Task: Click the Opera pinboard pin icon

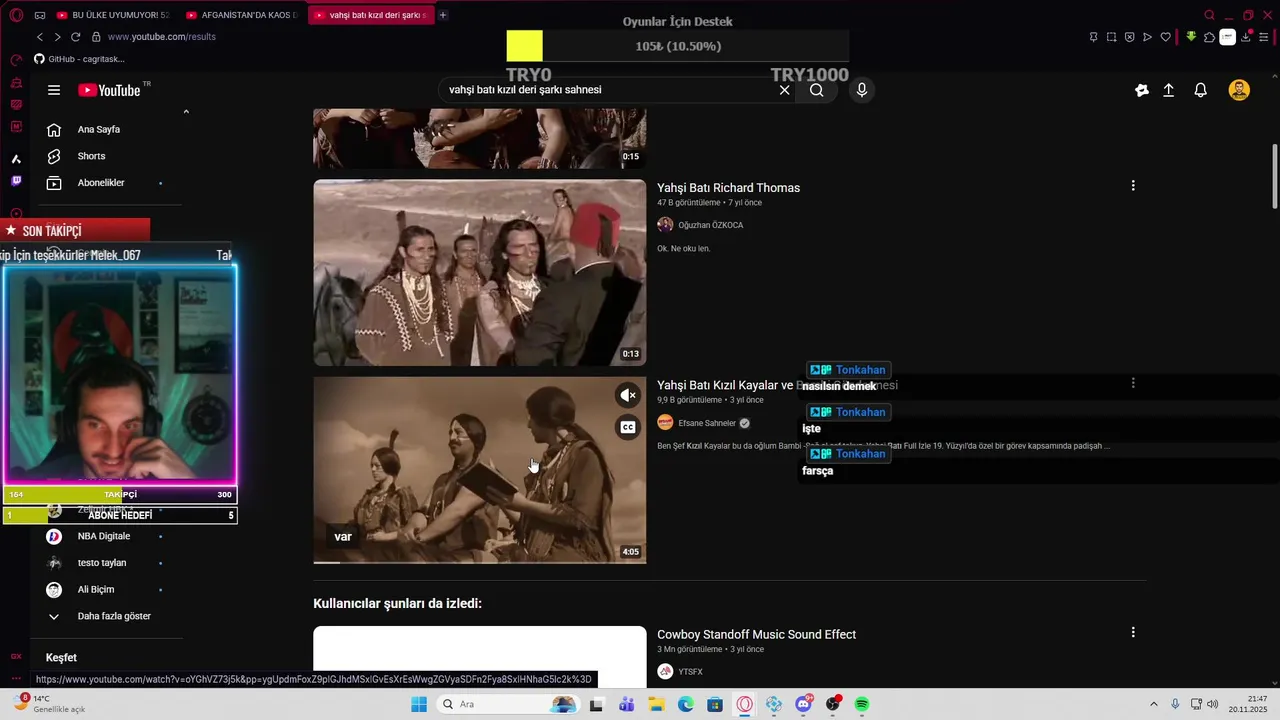Action: tap(1093, 37)
